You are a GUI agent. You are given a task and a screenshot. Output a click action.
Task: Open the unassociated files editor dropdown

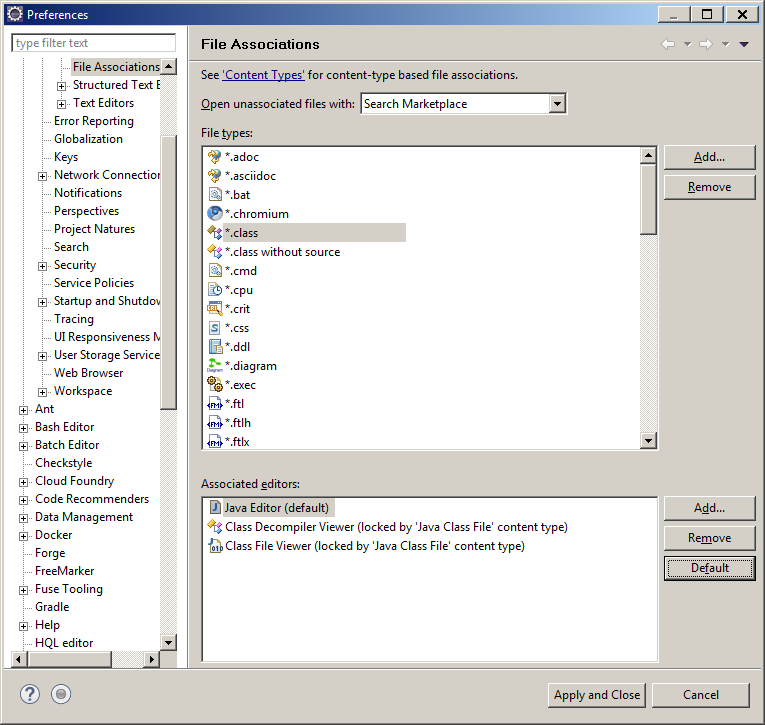[557, 104]
